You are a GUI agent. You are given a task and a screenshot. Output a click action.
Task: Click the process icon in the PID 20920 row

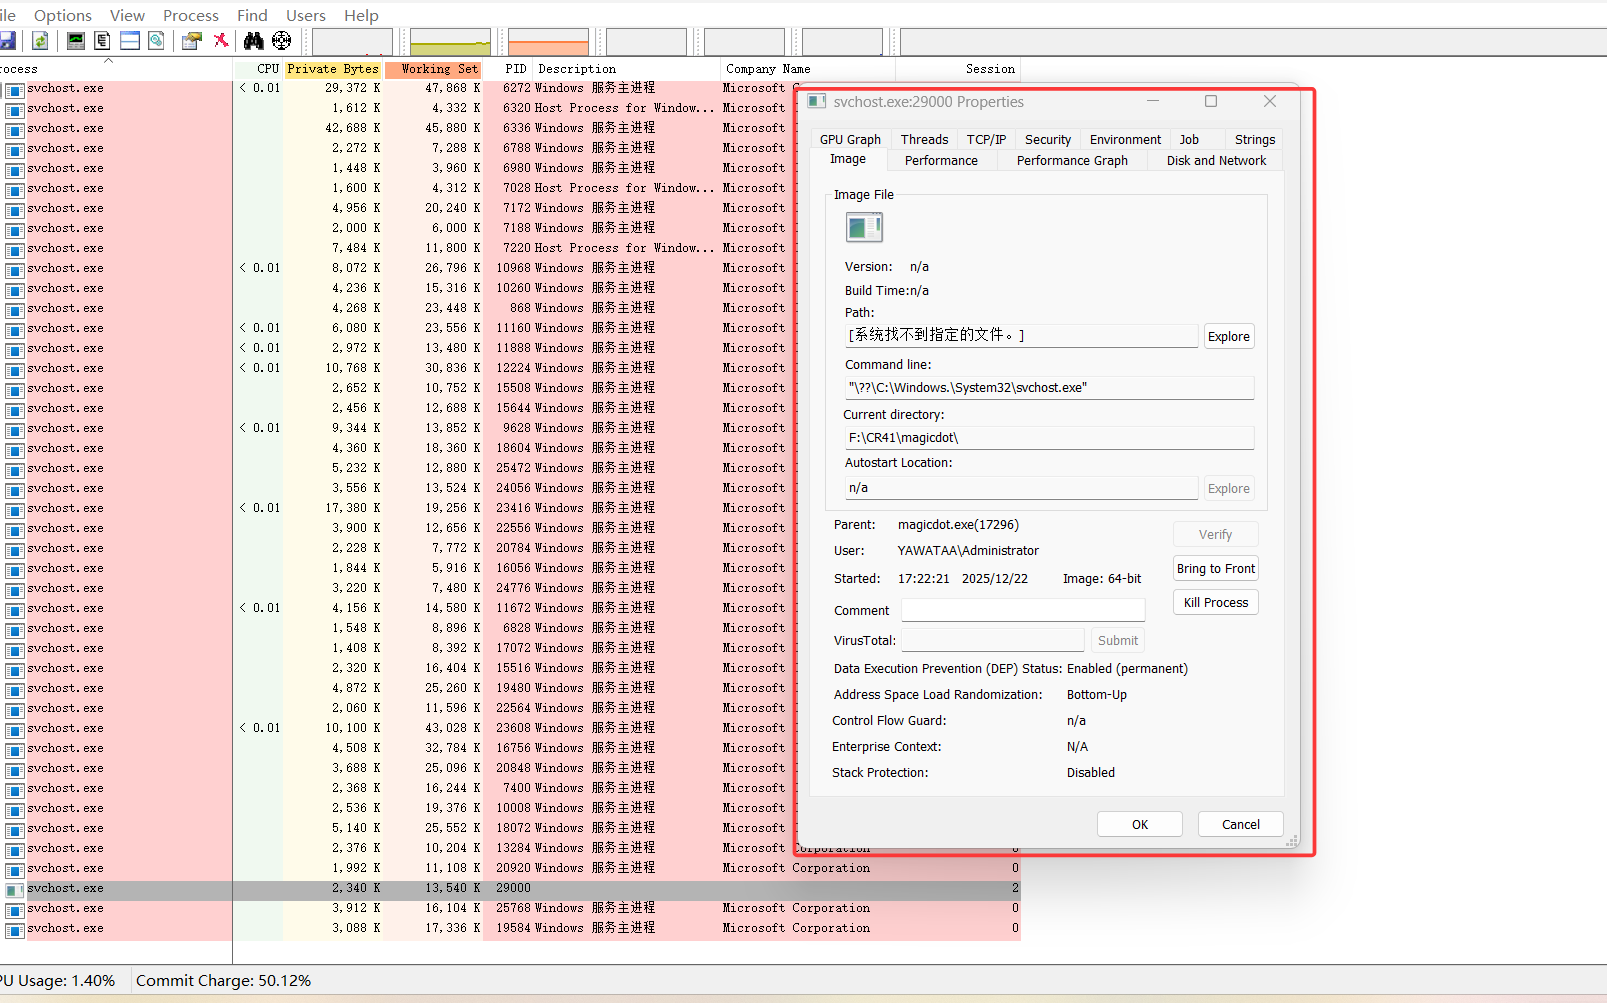14,869
